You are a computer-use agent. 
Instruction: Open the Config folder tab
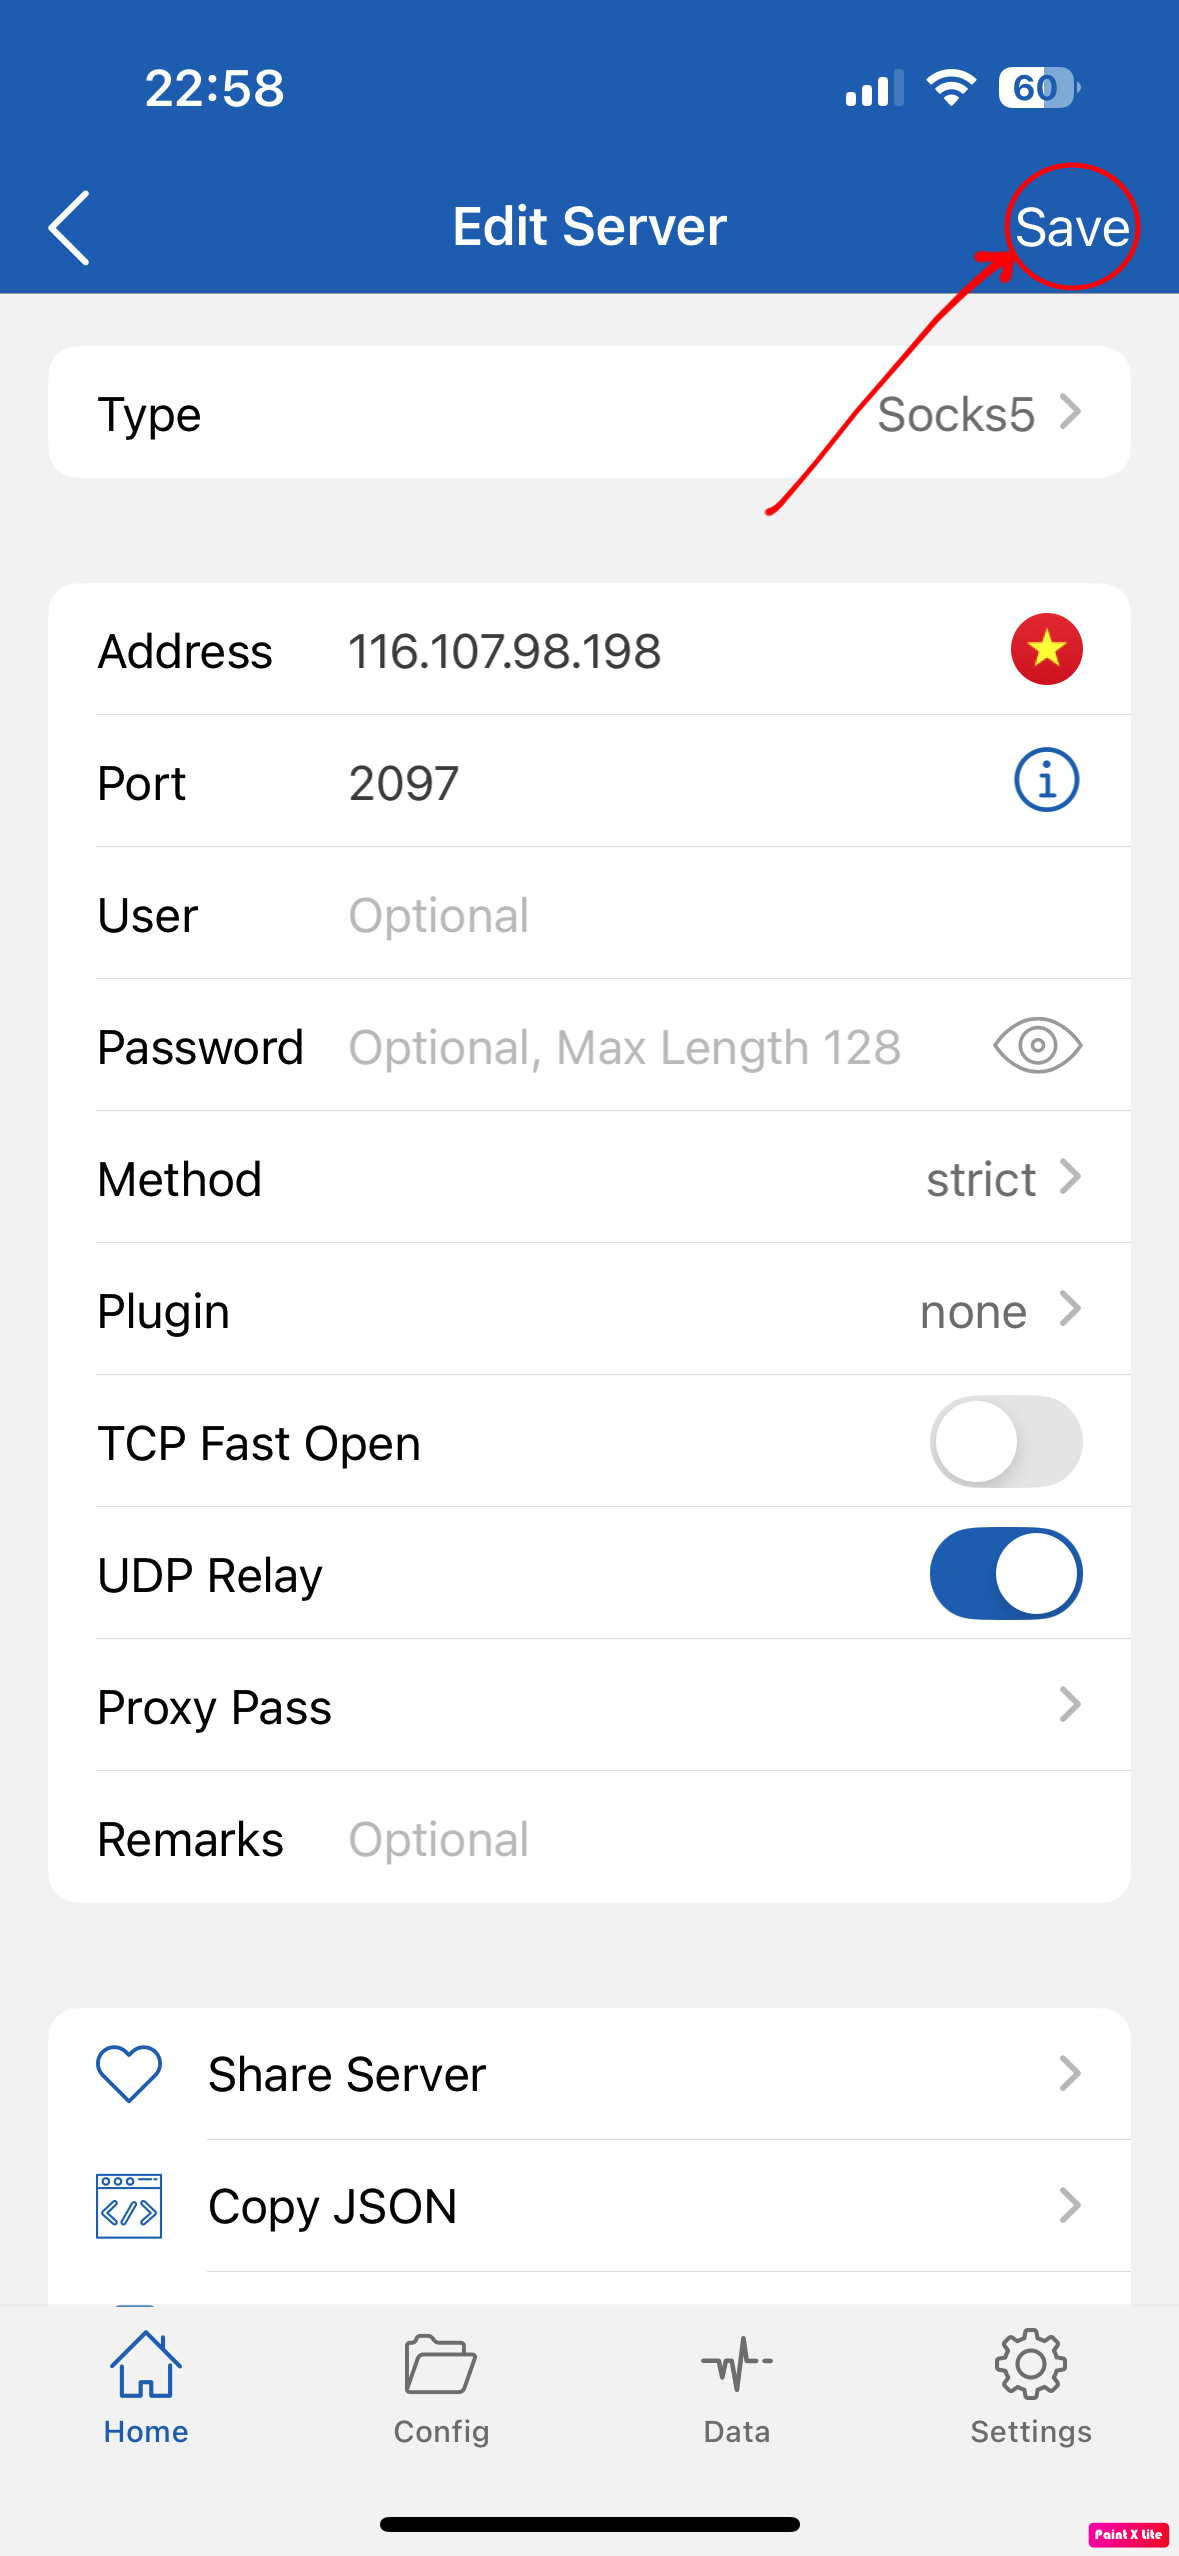(441, 2386)
